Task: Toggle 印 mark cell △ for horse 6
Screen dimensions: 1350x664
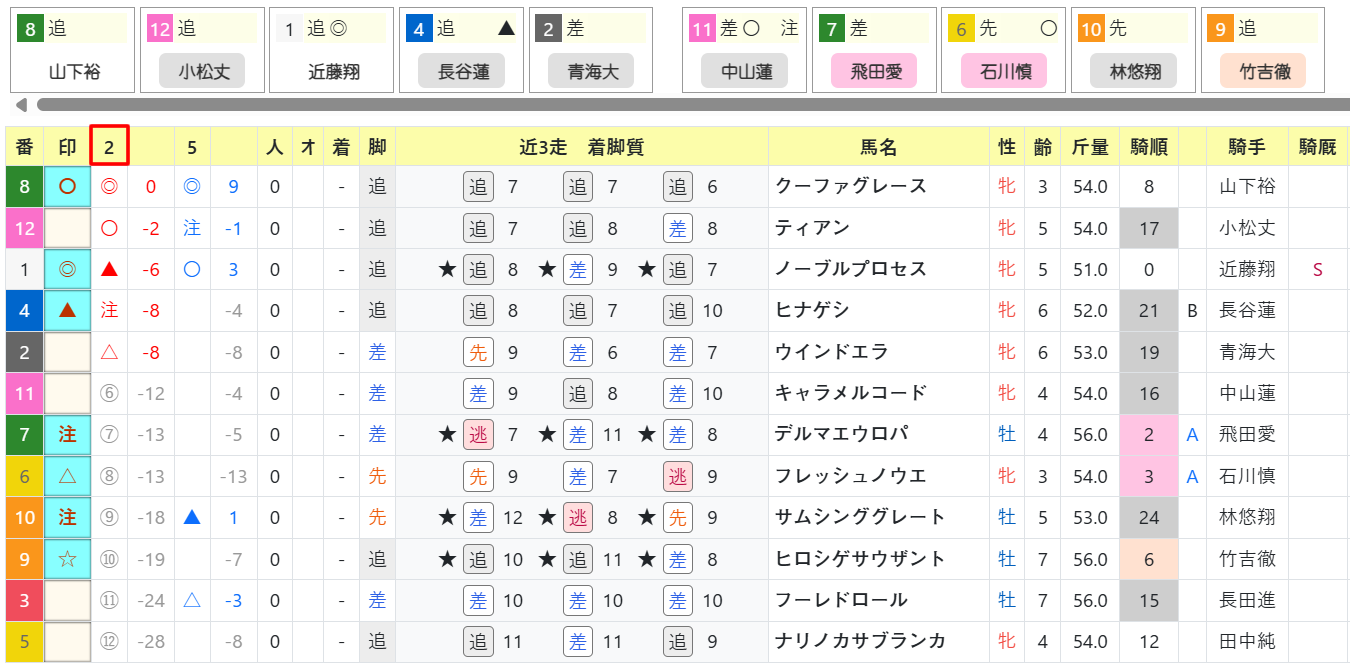Action: coord(67,476)
